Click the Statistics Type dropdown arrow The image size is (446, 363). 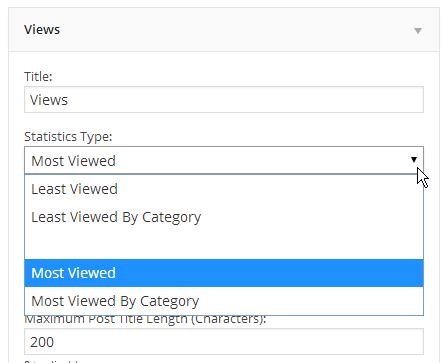tap(414, 160)
